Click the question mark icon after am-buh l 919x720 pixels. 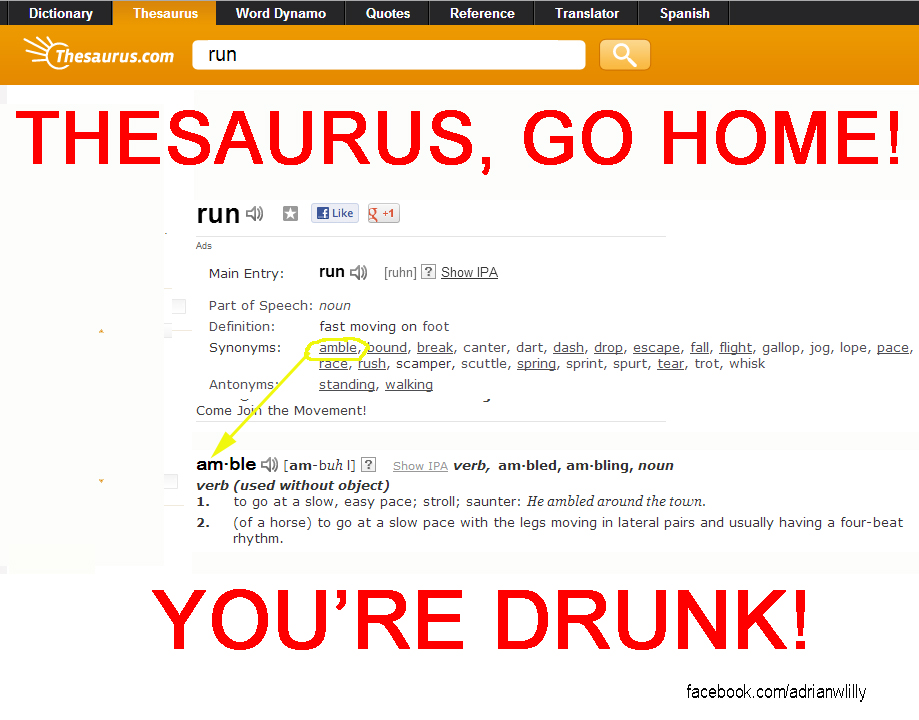[367, 464]
